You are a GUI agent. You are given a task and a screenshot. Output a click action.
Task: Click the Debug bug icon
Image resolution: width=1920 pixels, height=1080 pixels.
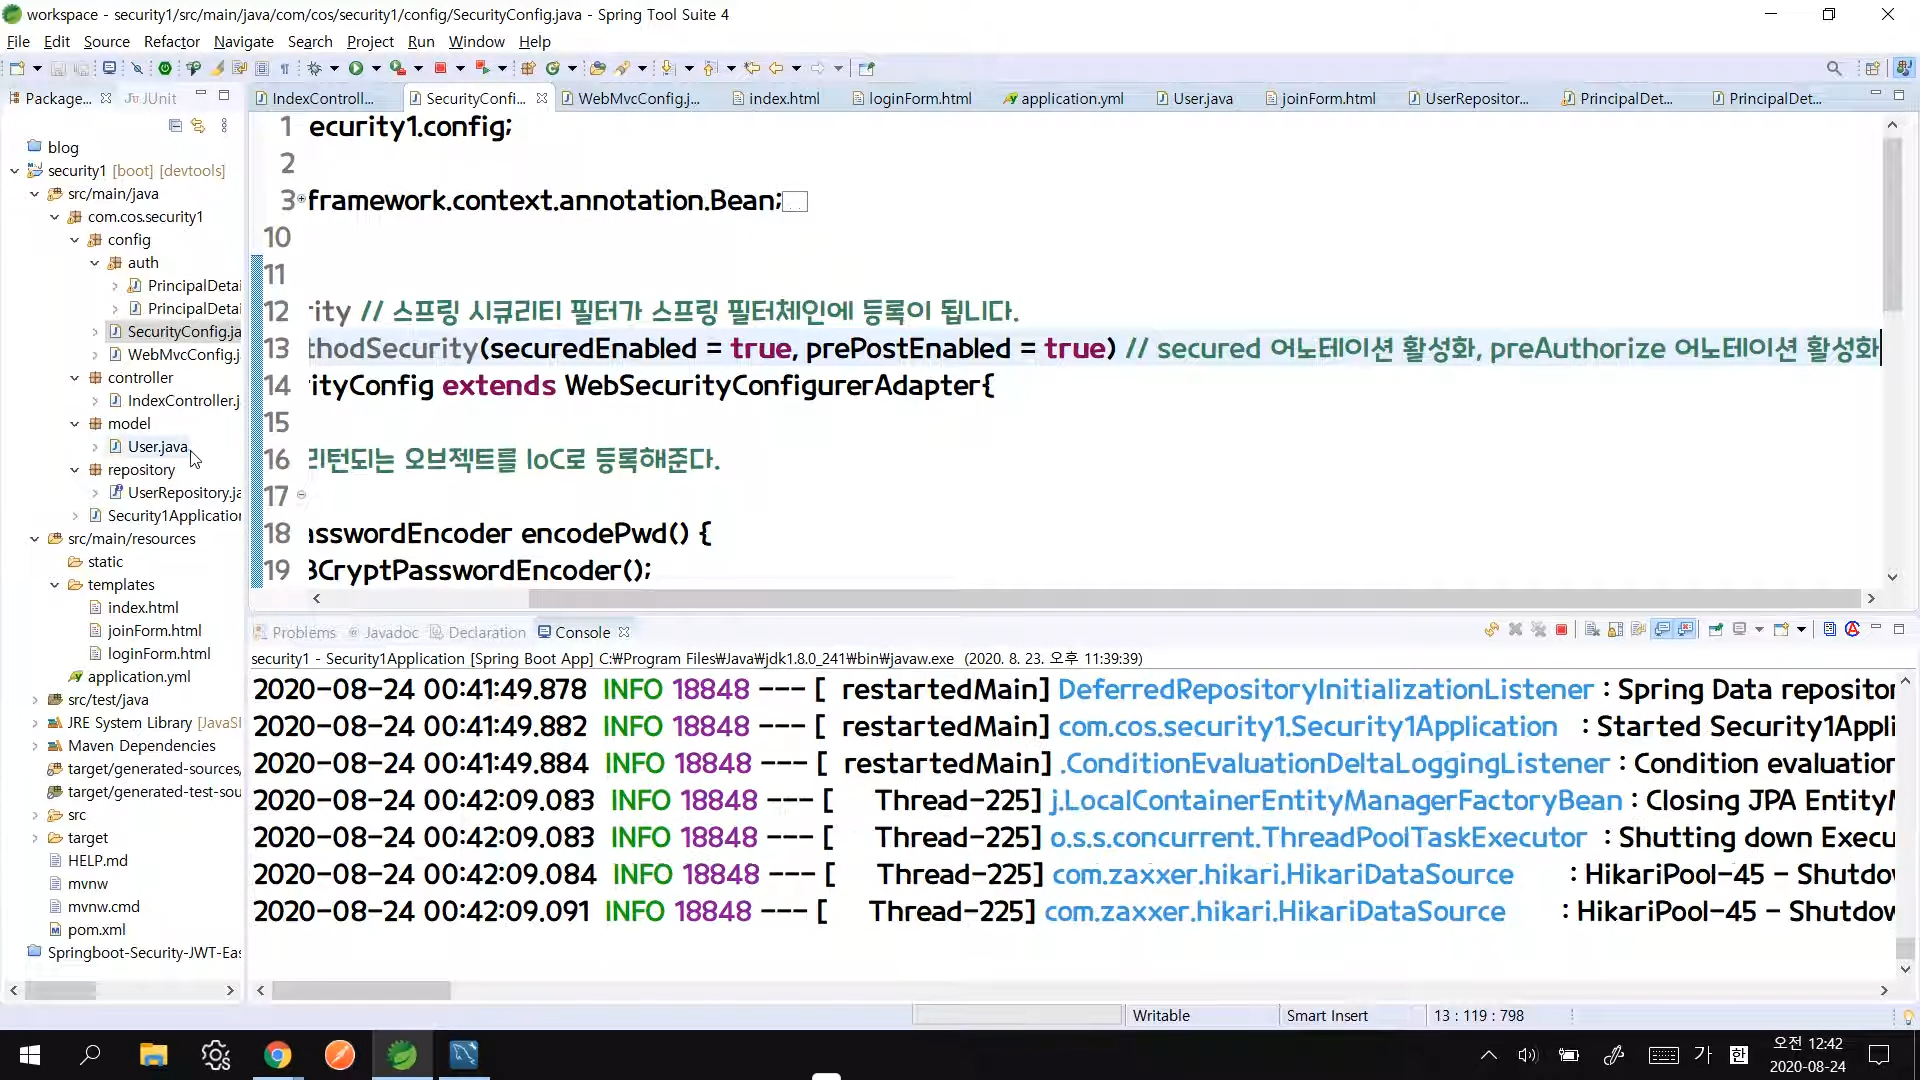pyautogui.click(x=314, y=68)
